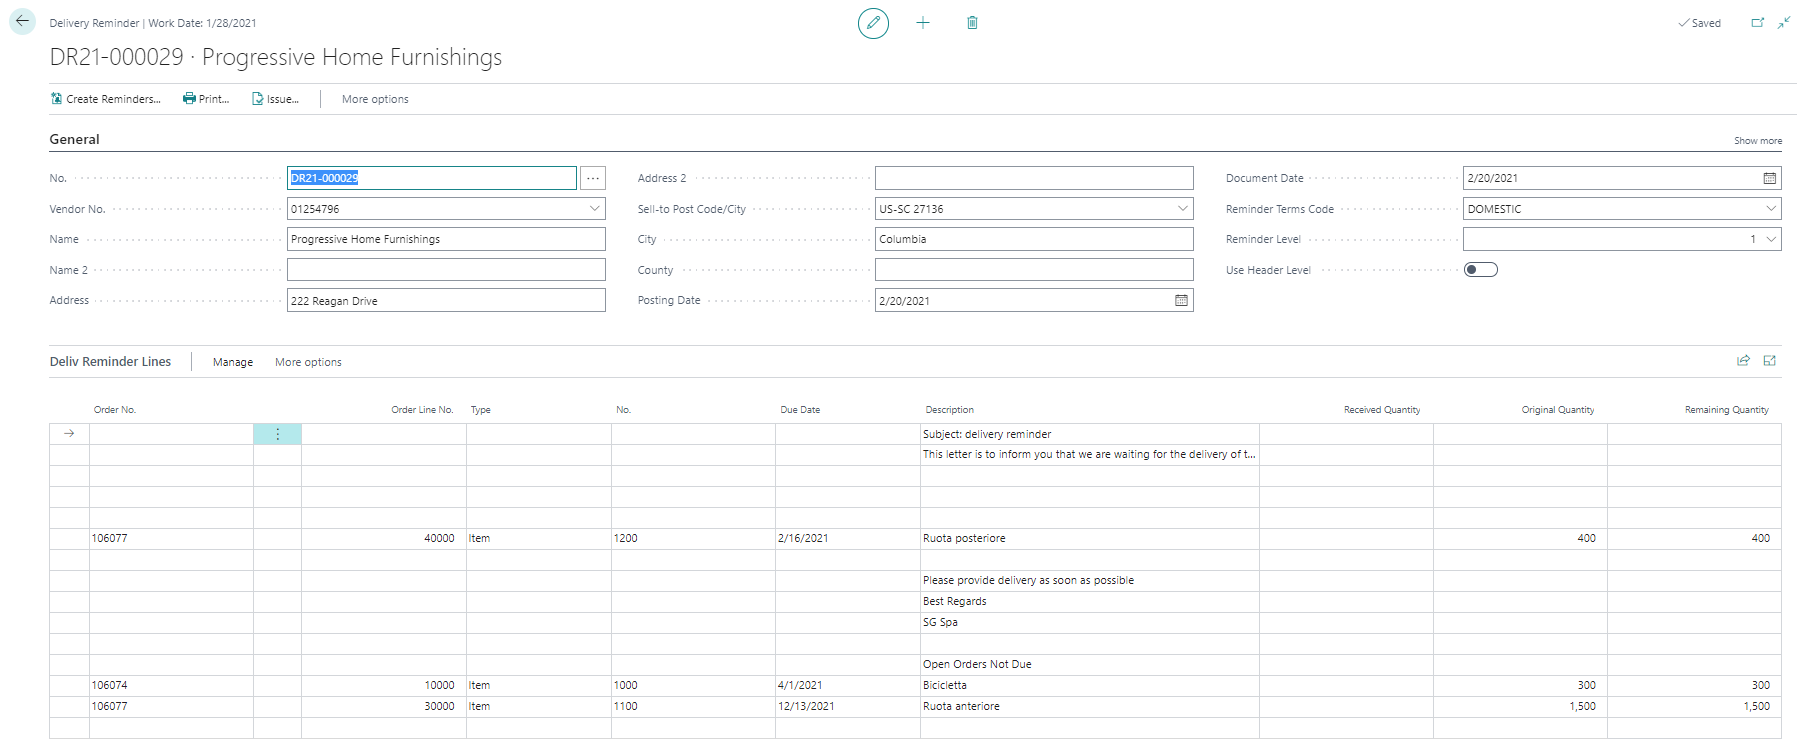Open page in new window icon
The image size is (1809, 754).
1757,23
